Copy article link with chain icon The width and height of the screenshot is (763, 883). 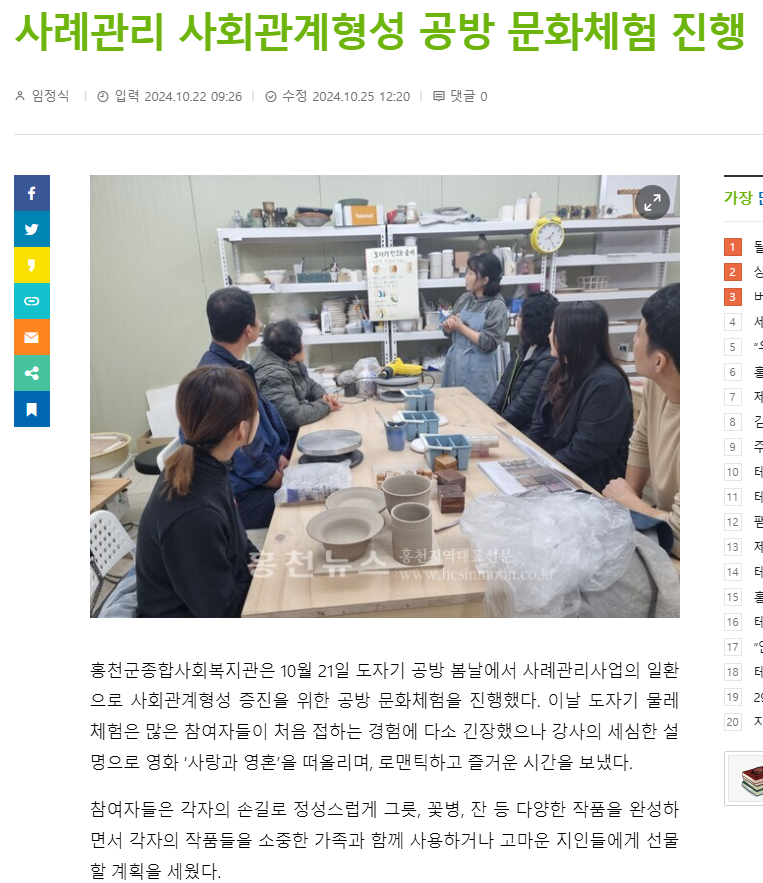pos(32,301)
